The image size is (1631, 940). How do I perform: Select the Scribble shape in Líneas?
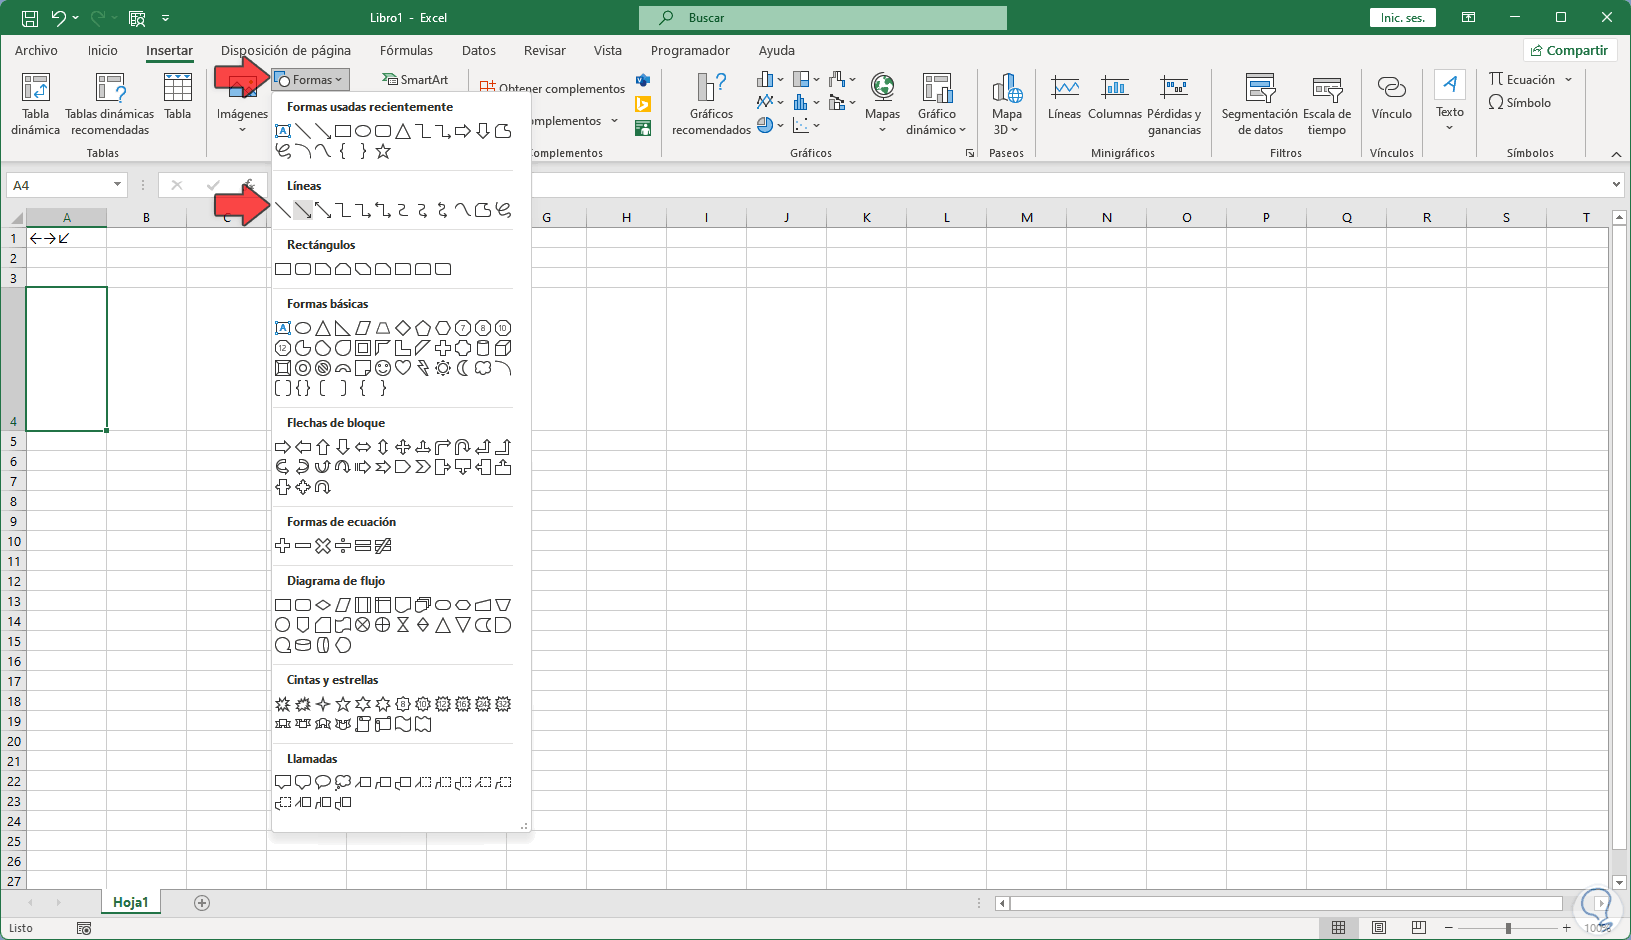click(x=503, y=210)
